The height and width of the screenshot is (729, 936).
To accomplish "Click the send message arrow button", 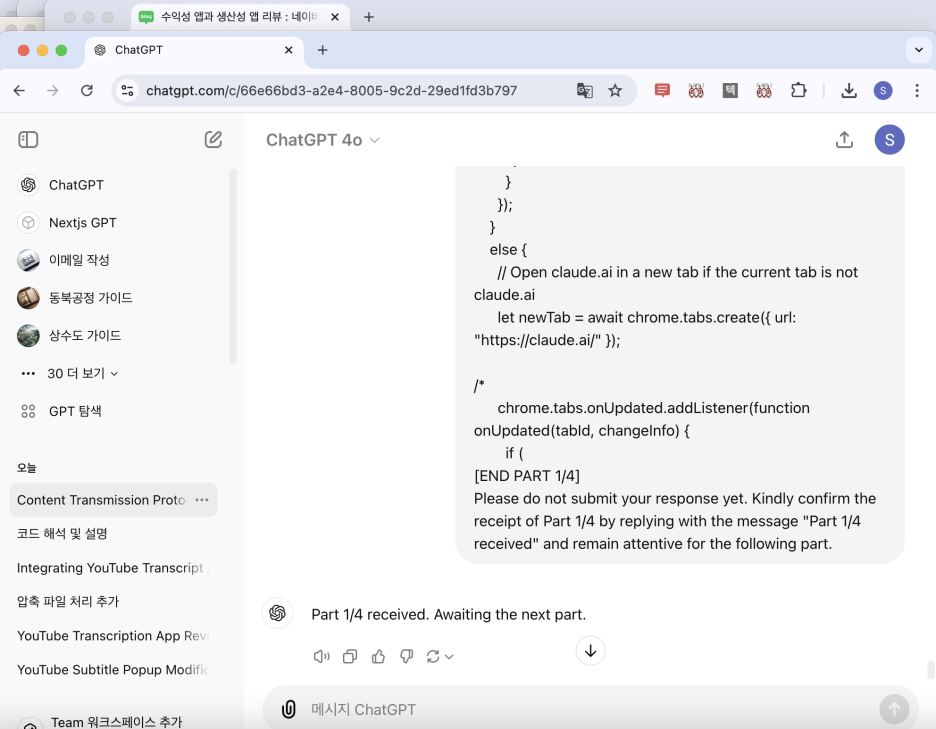I will pos(894,709).
